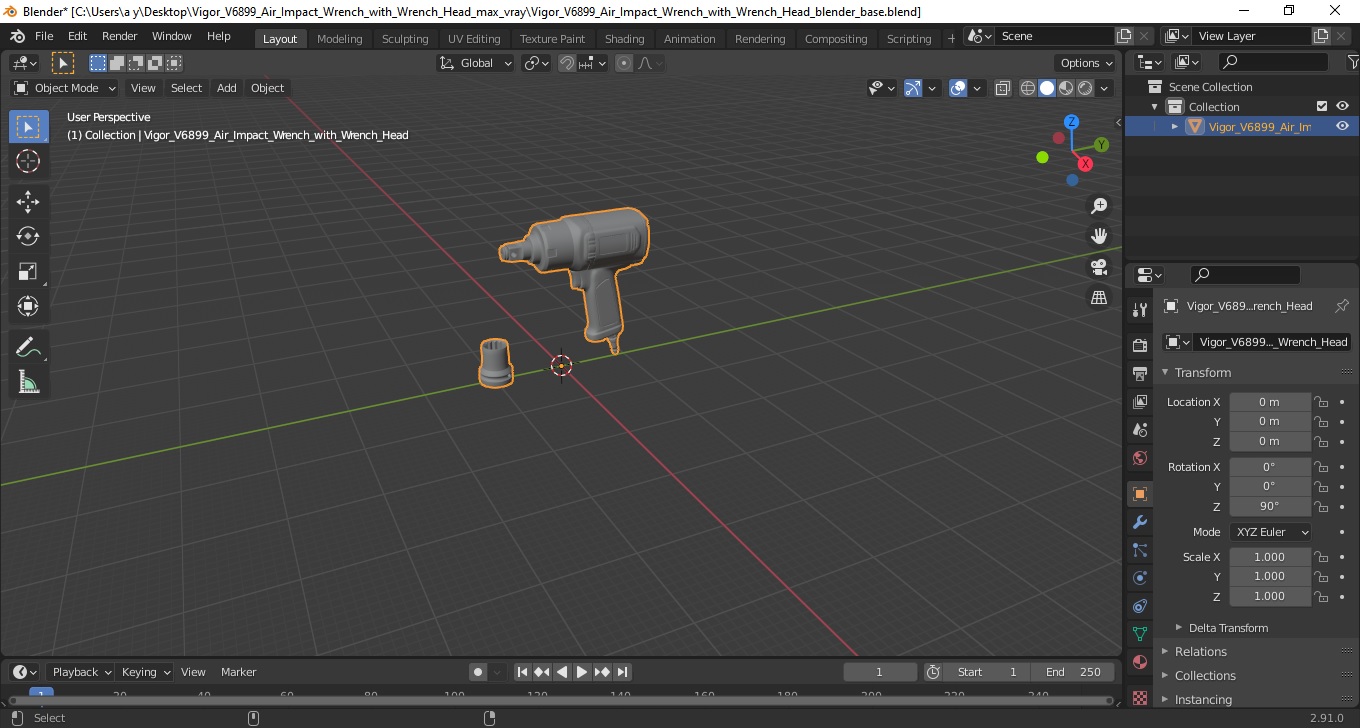
Task: Click the zoom view magnifier icon
Action: click(1099, 206)
